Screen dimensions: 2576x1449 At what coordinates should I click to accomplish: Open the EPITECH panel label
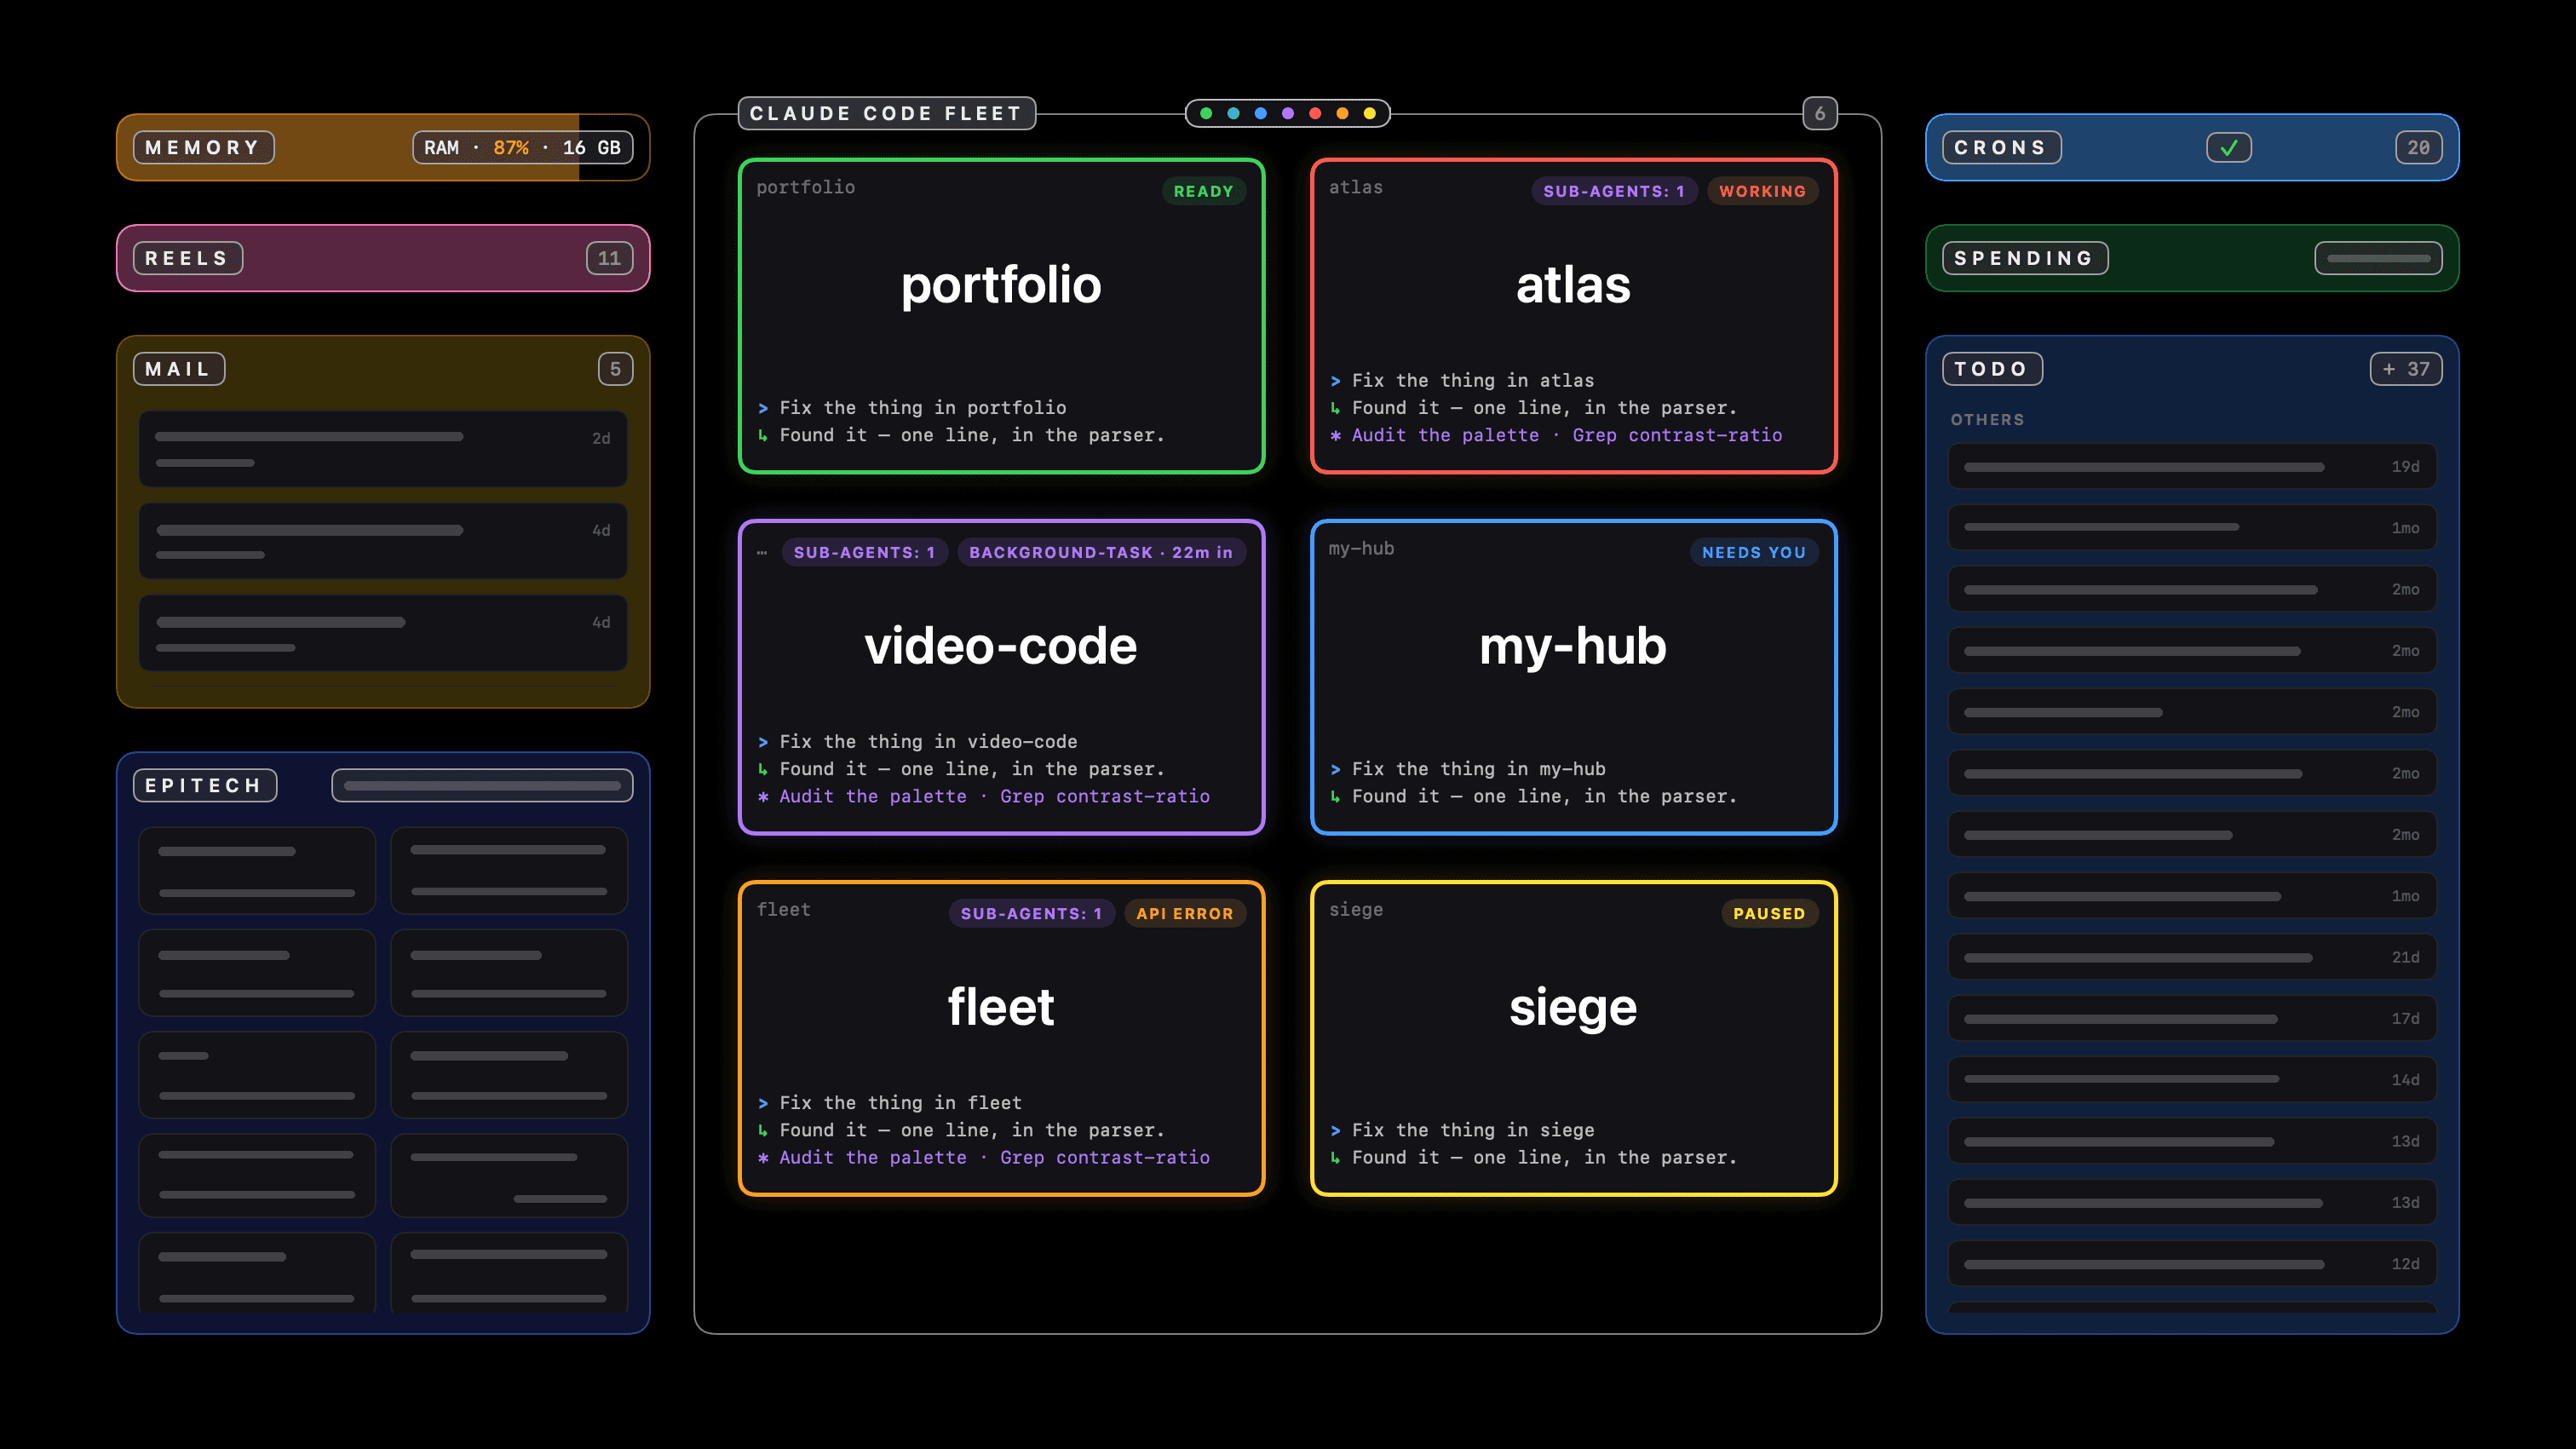point(205,785)
